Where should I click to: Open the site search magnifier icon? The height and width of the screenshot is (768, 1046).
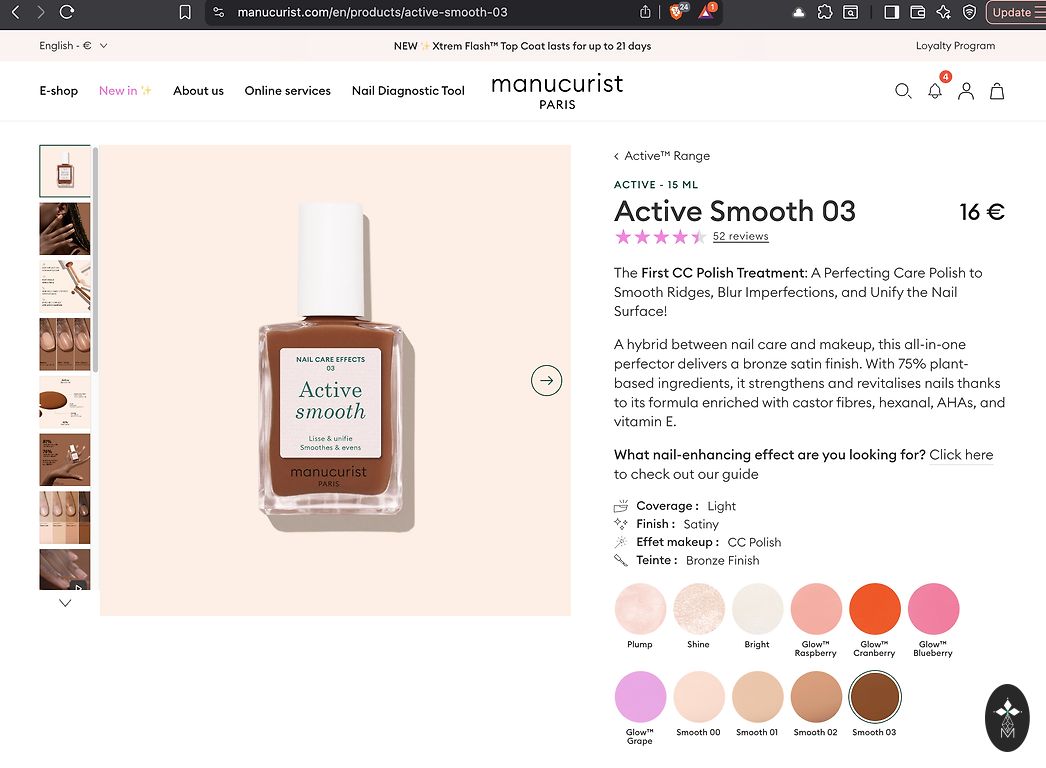coord(903,91)
